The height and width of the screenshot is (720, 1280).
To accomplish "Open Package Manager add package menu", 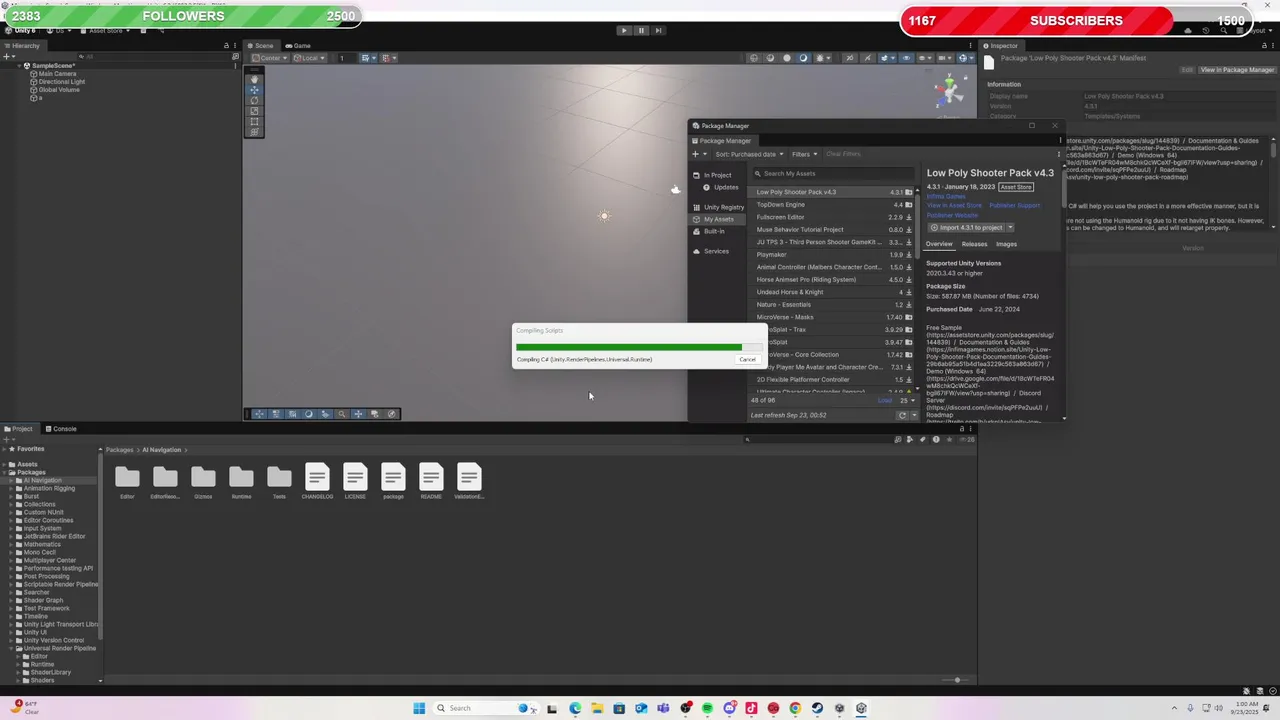I will [700, 154].
